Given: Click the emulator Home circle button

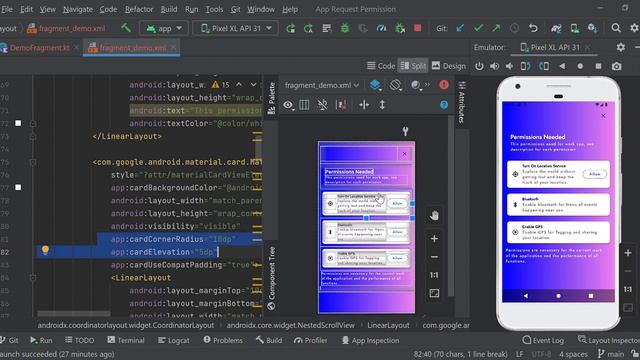Looking at the screenshot, I should (x=580, y=66).
